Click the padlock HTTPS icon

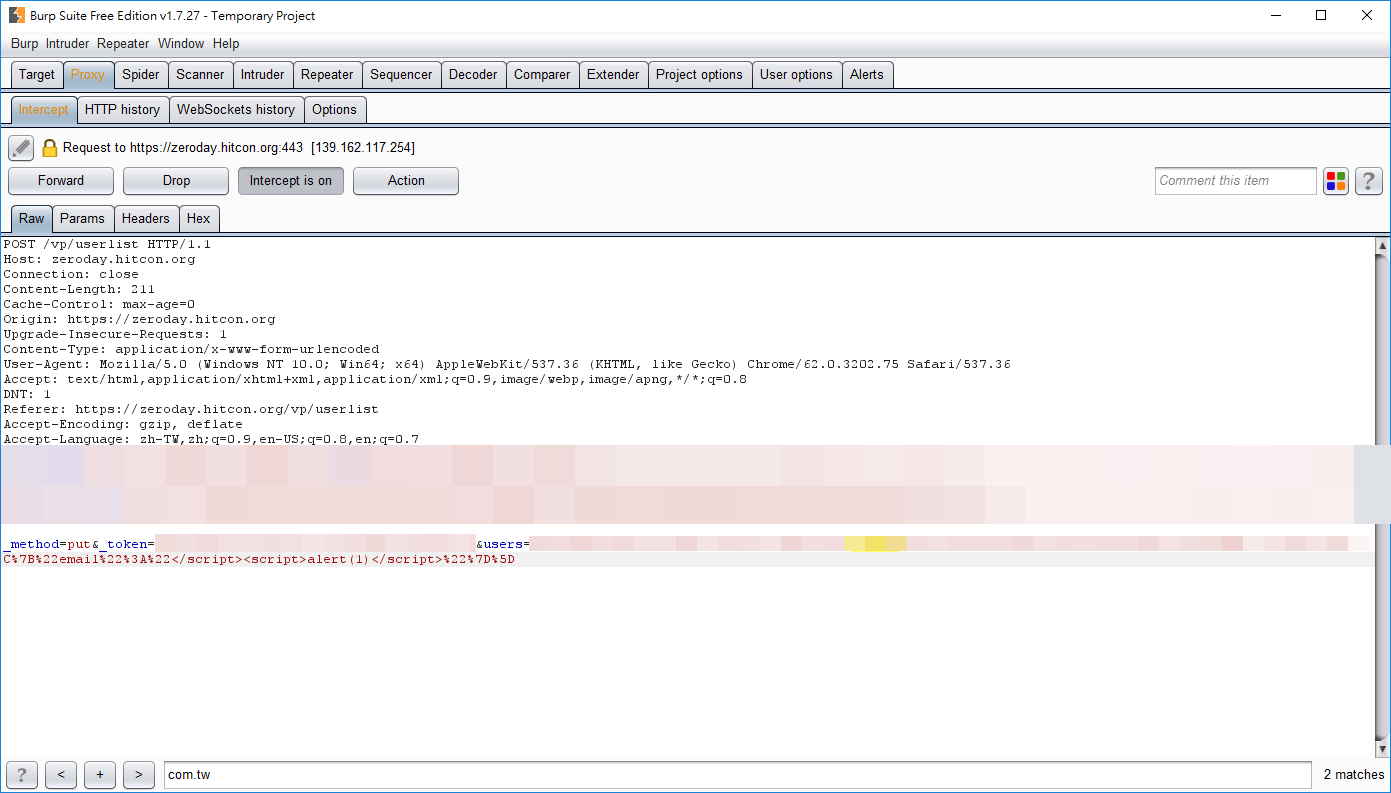[x=49, y=148]
